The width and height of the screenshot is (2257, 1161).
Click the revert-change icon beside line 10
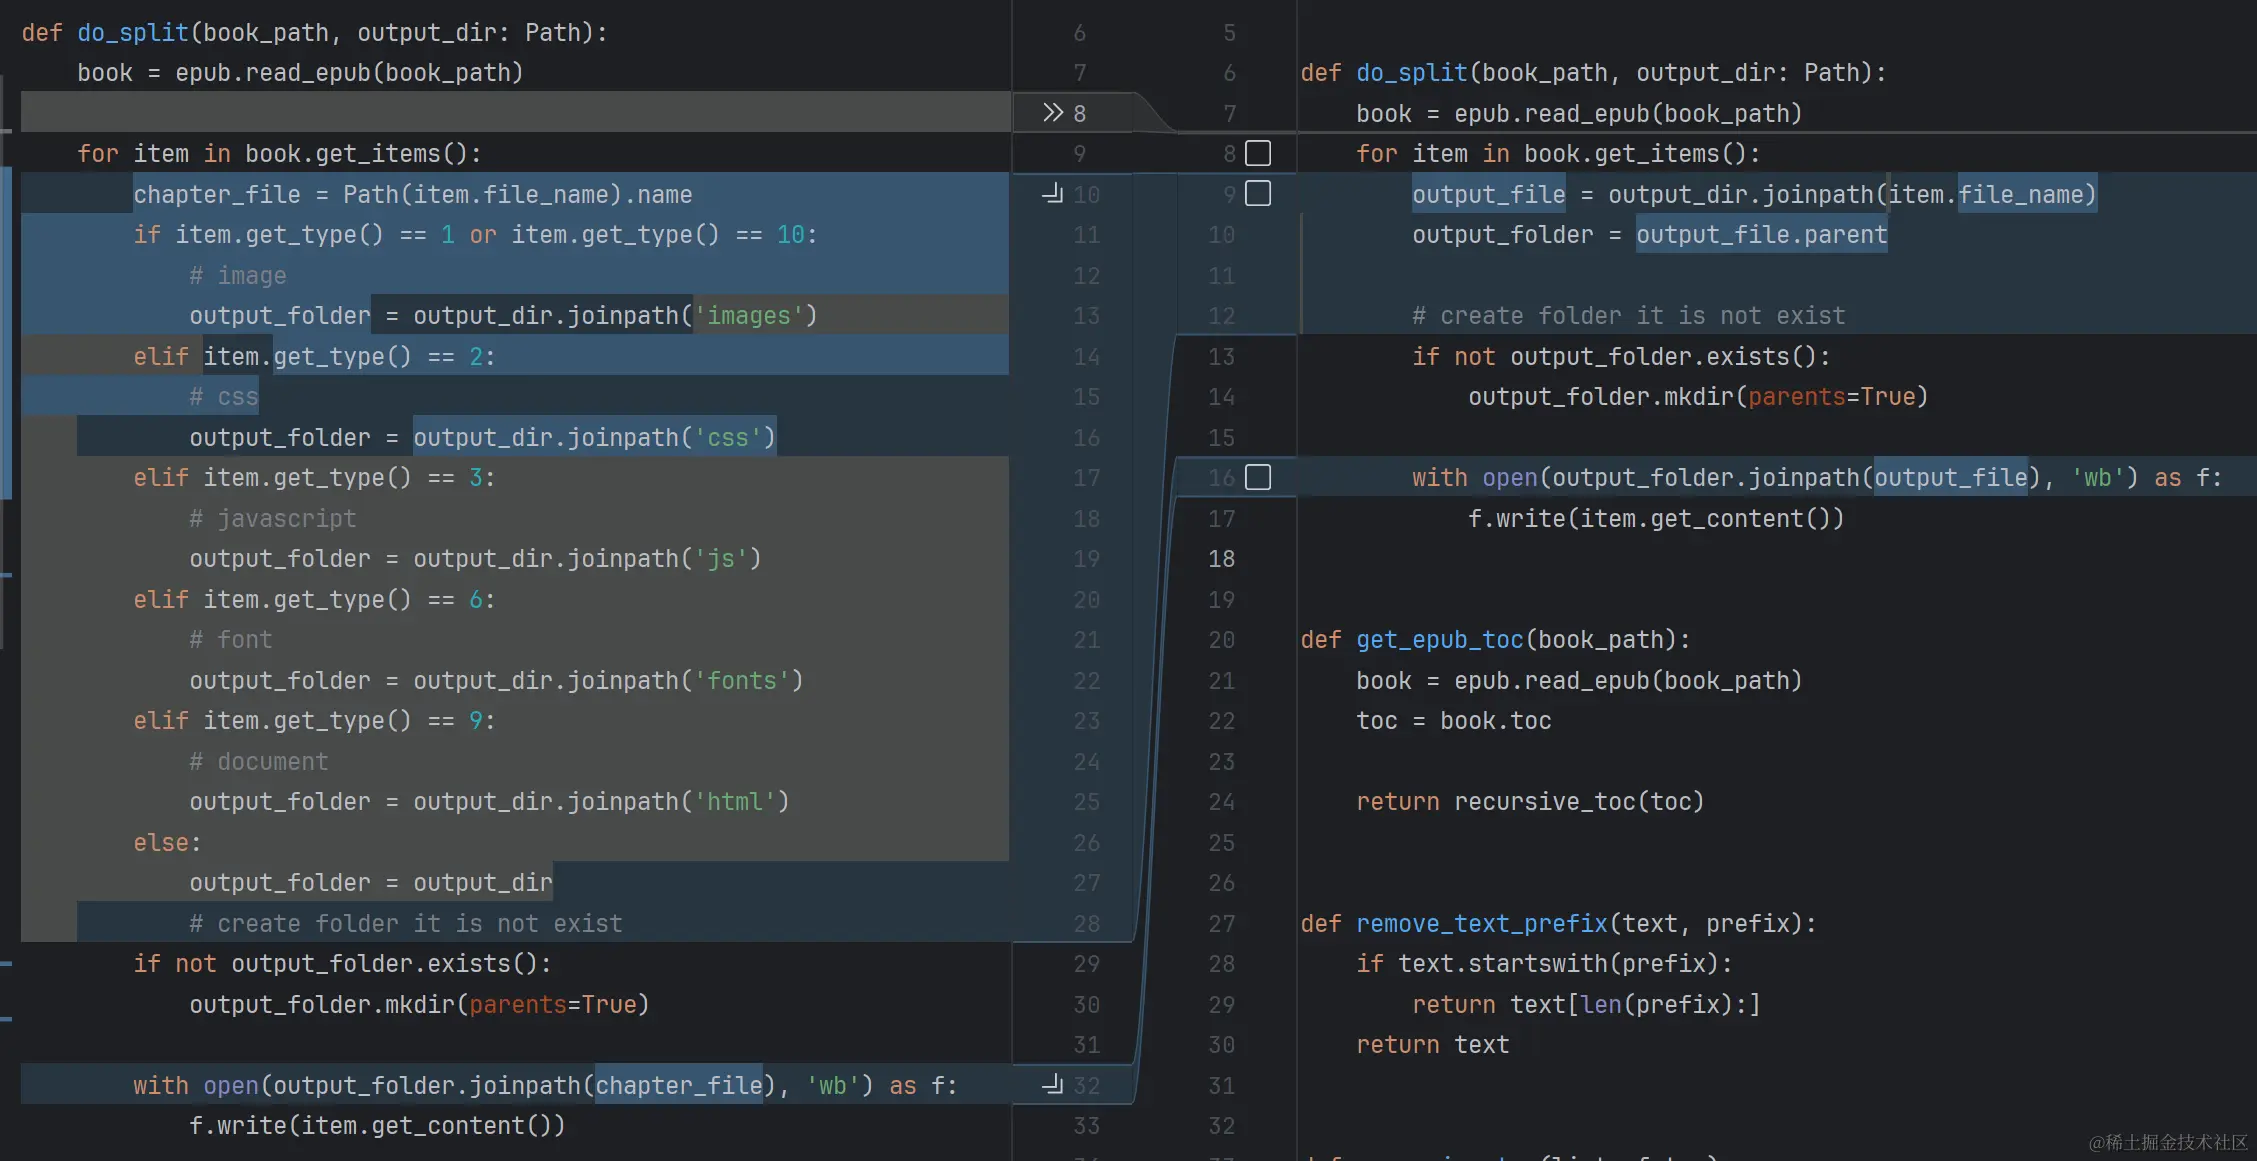(1052, 193)
